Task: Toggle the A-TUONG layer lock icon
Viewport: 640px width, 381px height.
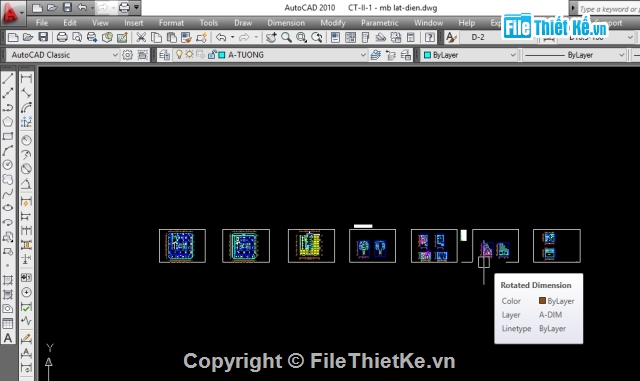Action: [x=211, y=54]
